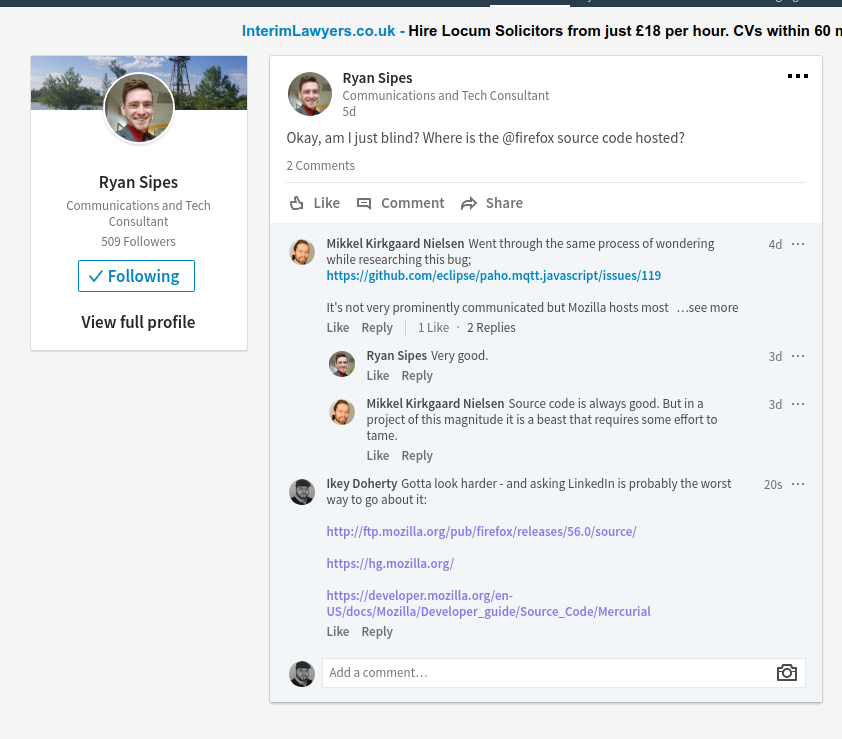Image resolution: width=842 pixels, height=739 pixels.
Task: Open Ikey Doherty's profile name
Action: 361,484
